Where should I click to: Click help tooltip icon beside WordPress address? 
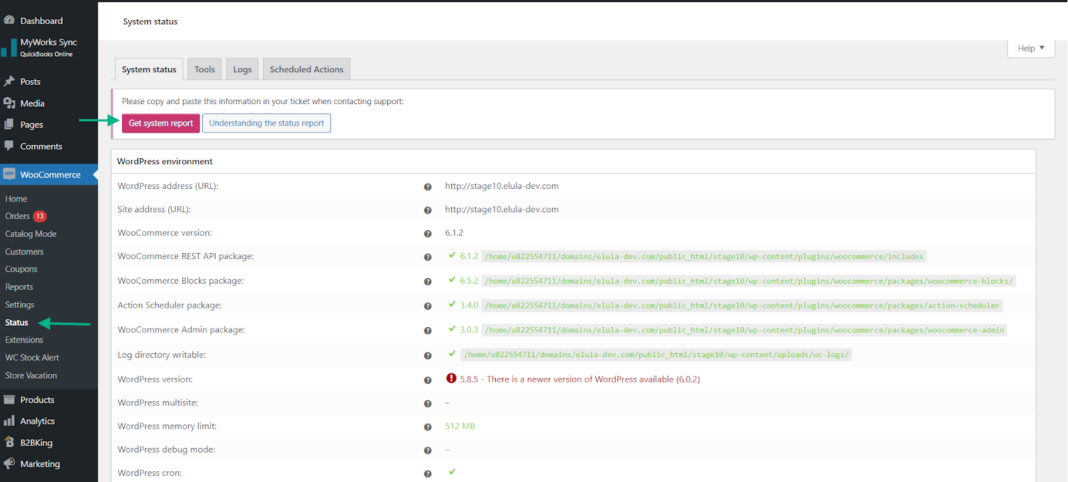pos(428,186)
